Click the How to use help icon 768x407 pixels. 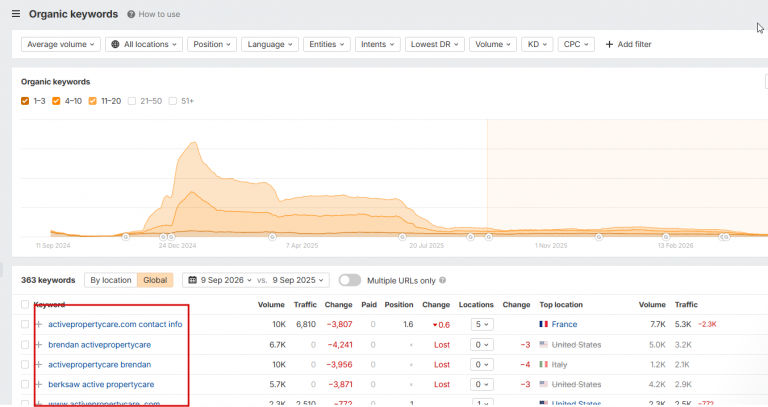click(x=131, y=14)
